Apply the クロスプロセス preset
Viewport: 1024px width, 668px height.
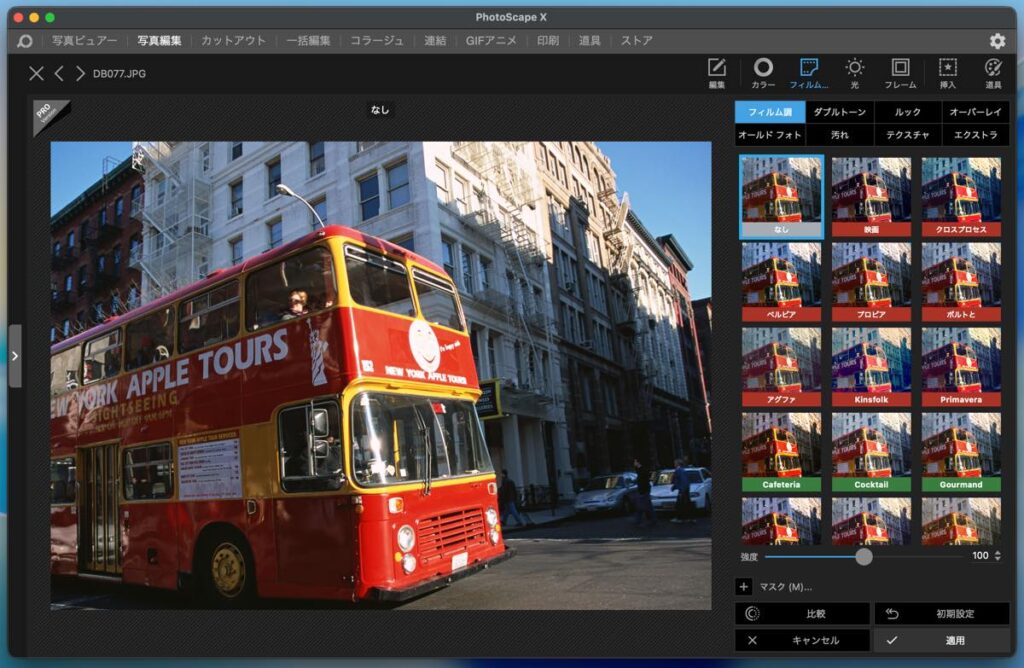coord(961,197)
